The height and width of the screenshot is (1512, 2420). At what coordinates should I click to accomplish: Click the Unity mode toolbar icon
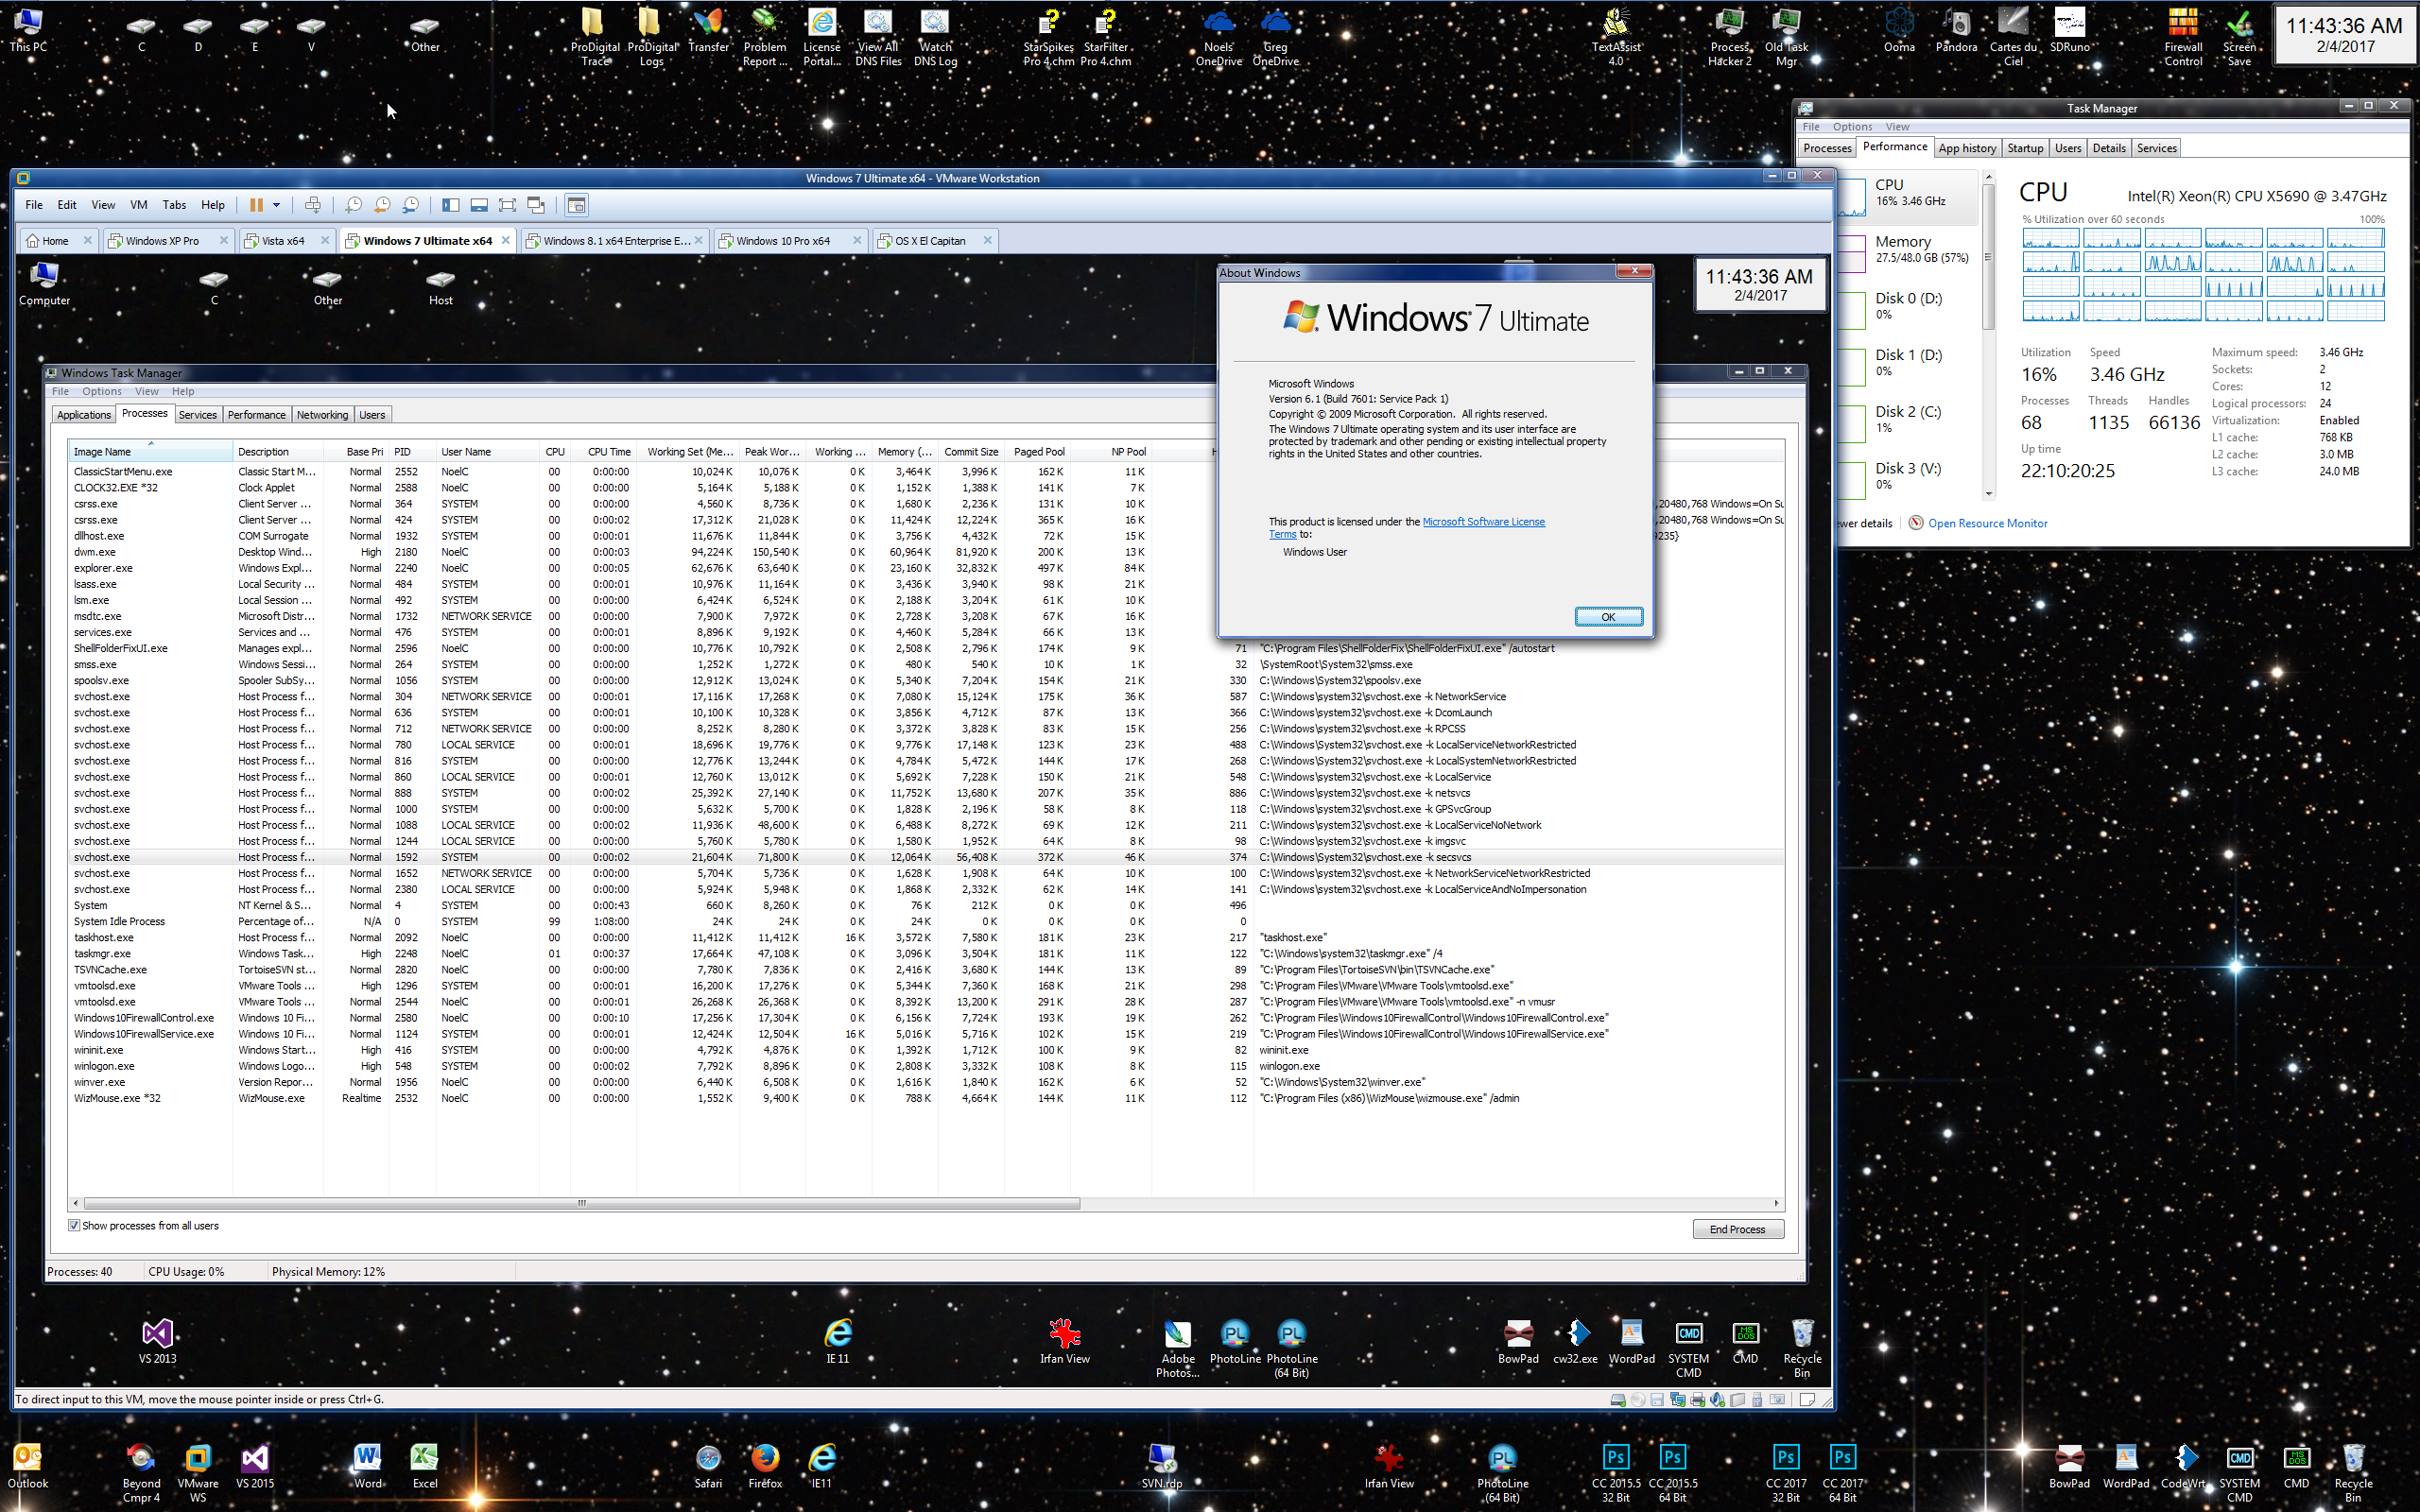pos(536,205)
